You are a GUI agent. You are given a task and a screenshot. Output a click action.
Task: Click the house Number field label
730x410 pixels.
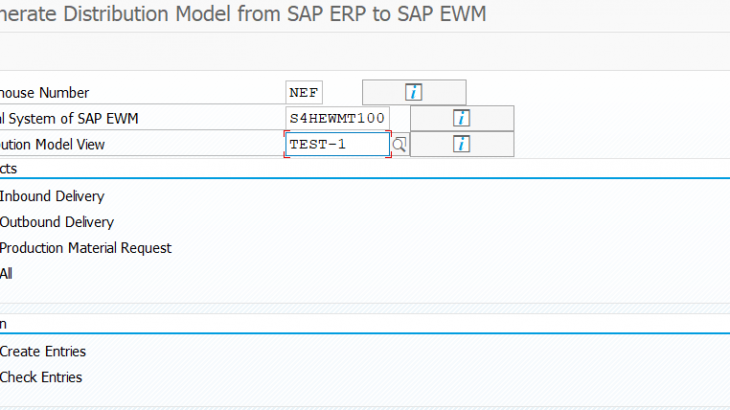point(44,93)
